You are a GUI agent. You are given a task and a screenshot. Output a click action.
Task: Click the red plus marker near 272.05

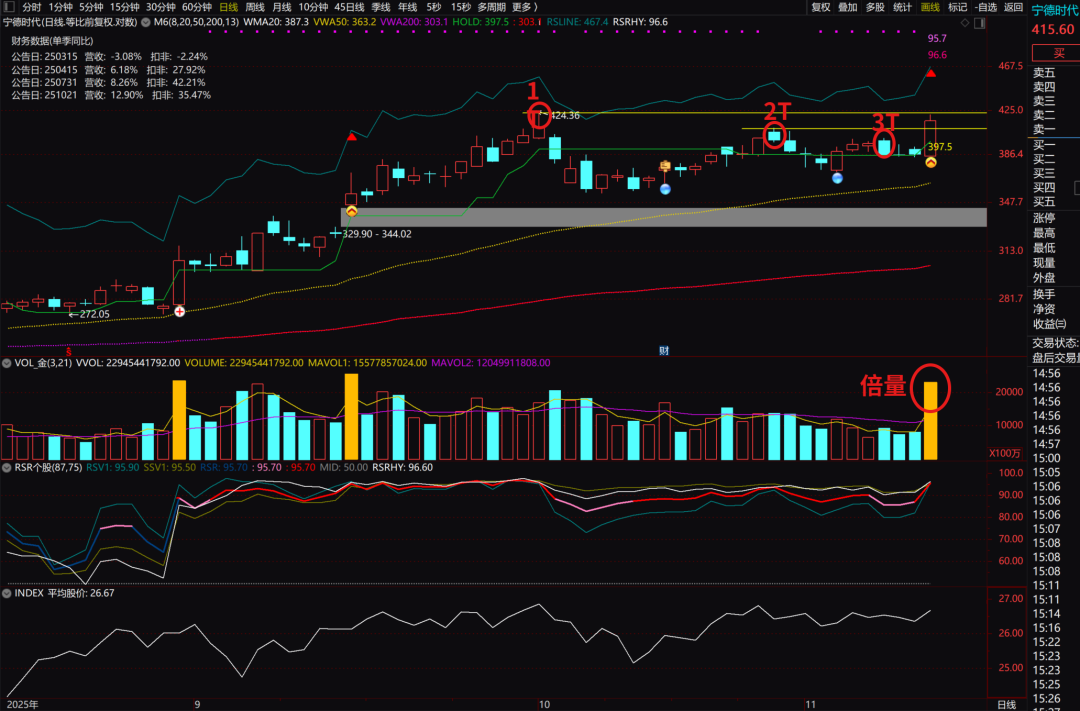coord(179,311)
